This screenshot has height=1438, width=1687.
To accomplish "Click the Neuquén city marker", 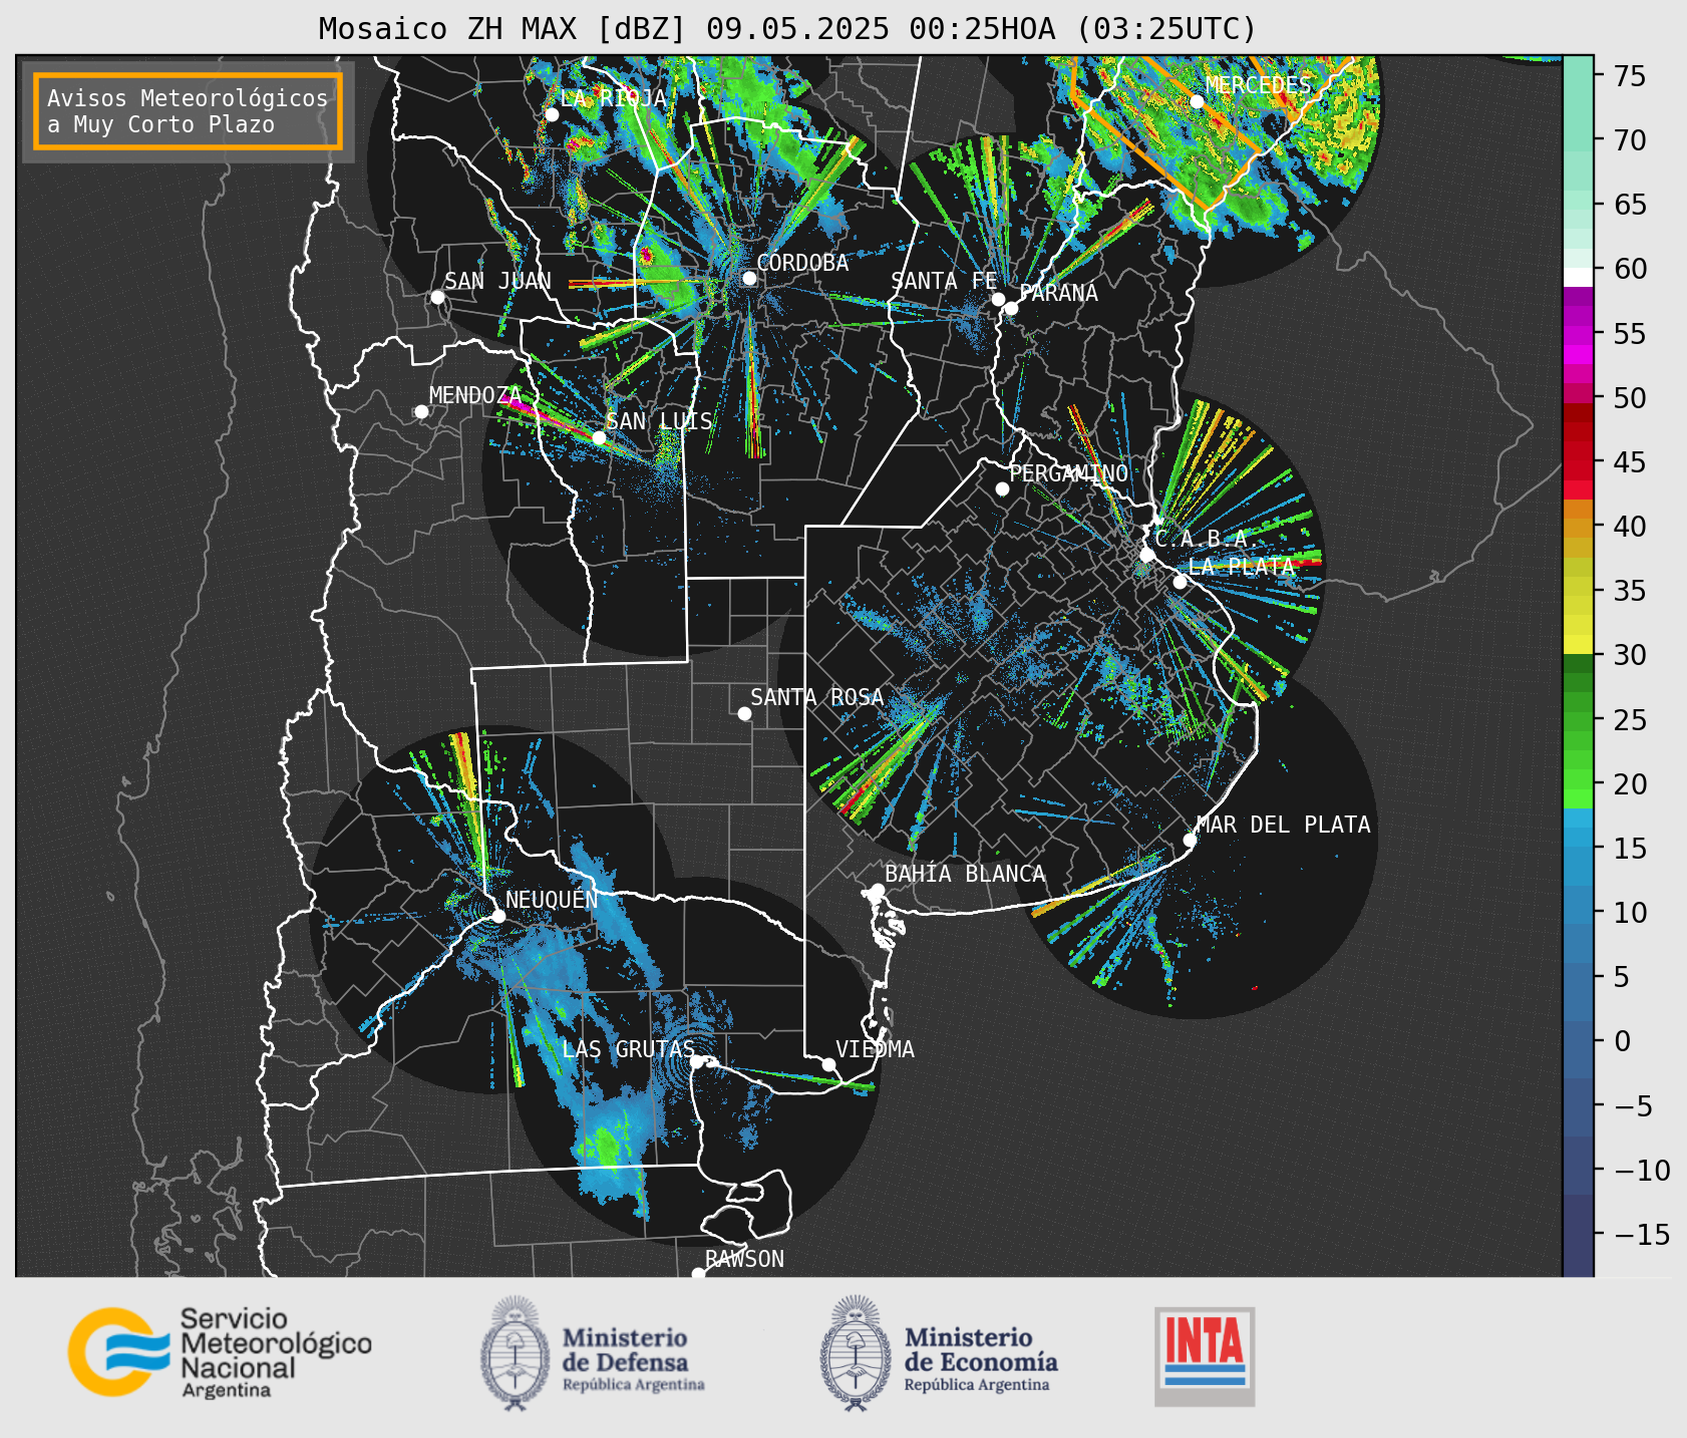I will 498,916.
